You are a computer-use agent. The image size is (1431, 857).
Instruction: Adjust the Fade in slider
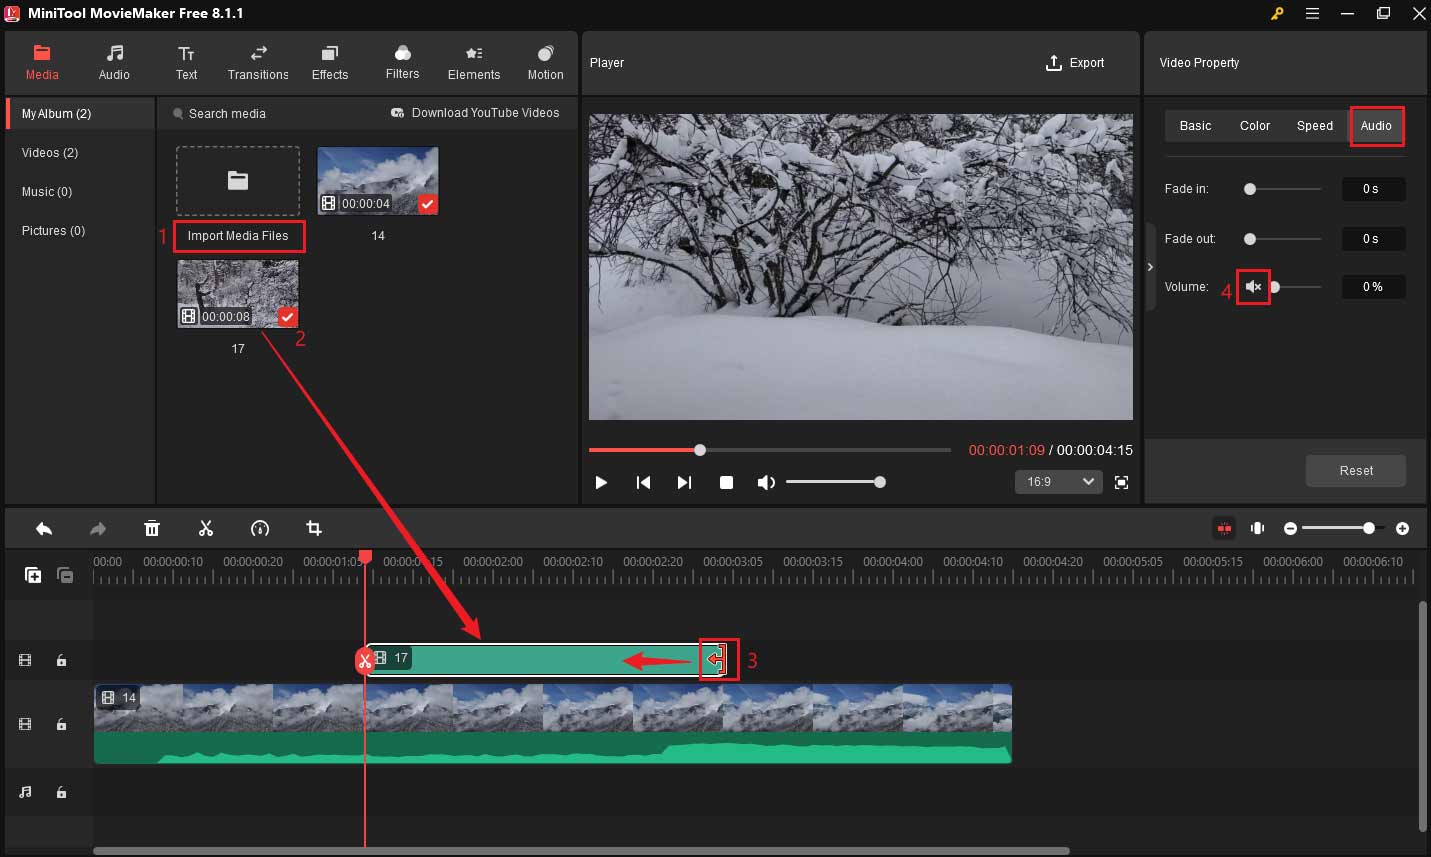coord(1283,189)
